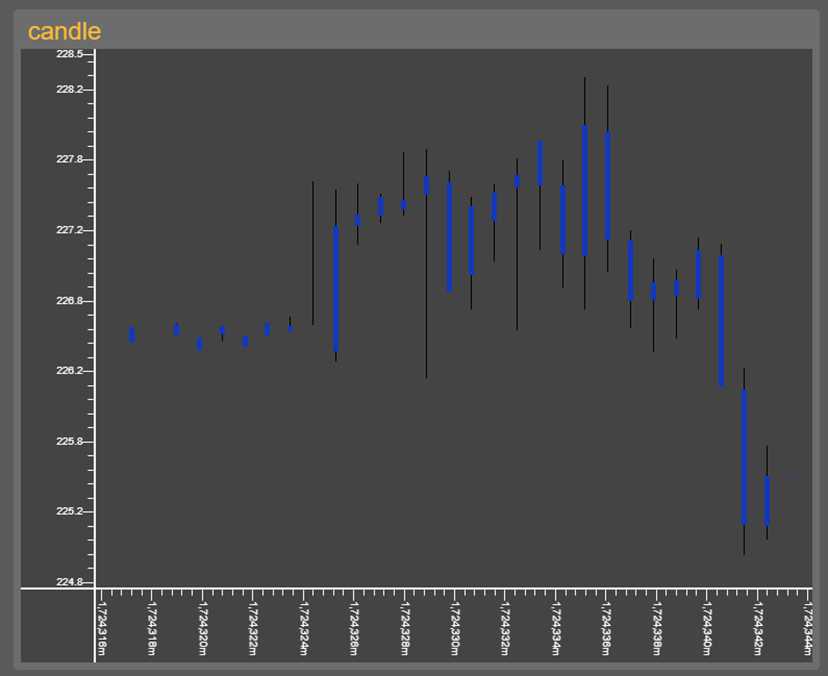
Task: Click the 1,724,336m x-axis label
Action: click(x=606, y=628)
